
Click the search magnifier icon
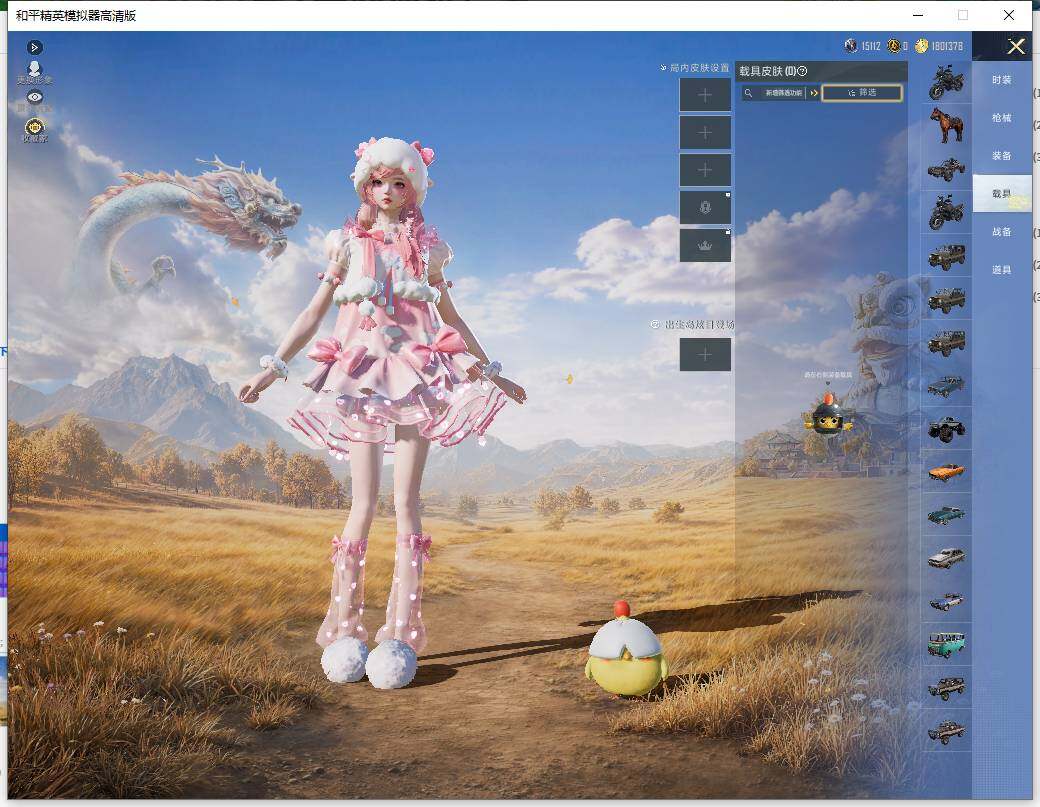[x=748, y=93]
